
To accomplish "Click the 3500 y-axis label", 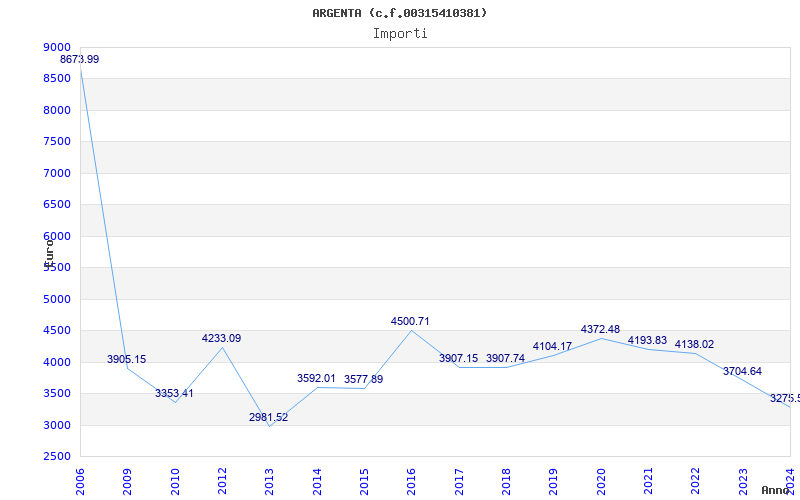I will pyautogui.click(x=57, y=393).
